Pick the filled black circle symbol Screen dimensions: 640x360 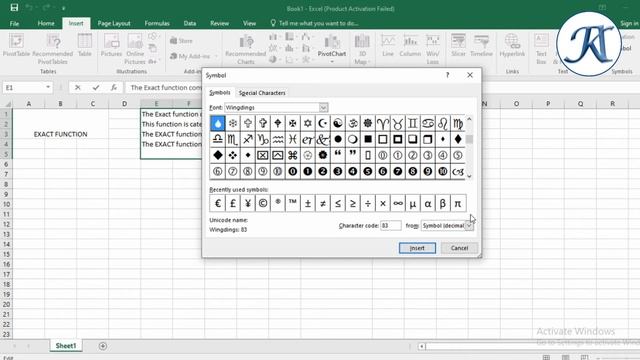click(338, 140)
